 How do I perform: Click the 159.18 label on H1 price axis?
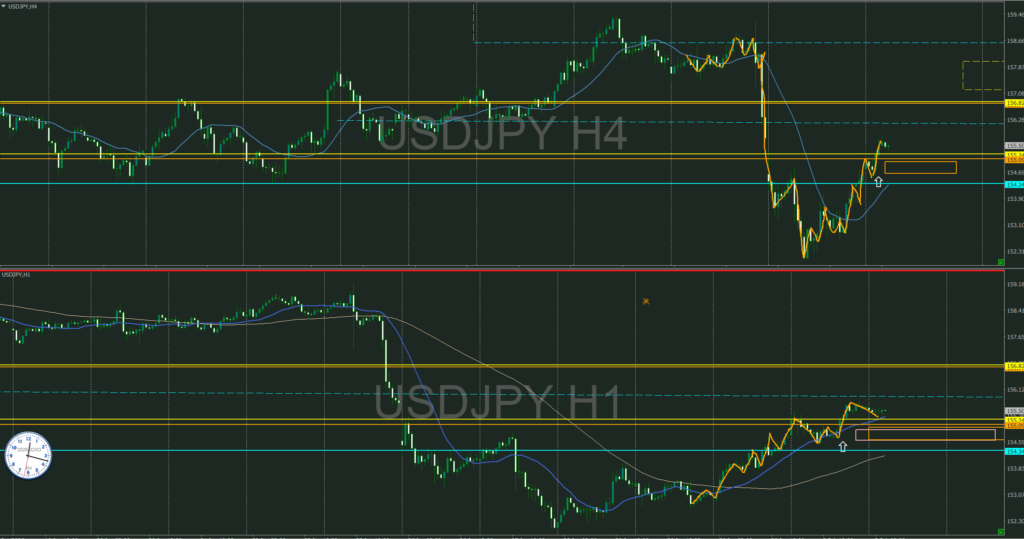point(1014,284)
